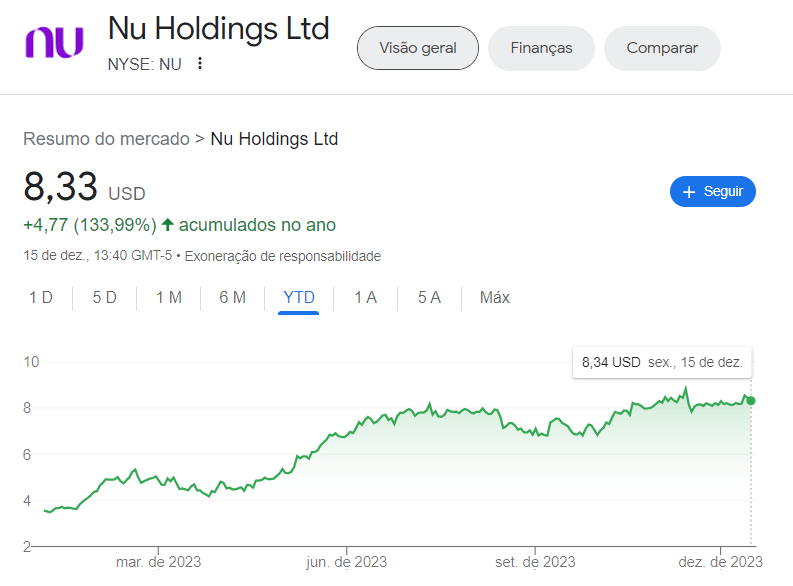This screenshot has height=586, width=793.
Task: Click the jun. de 2023 axis label
Action: 346,562
